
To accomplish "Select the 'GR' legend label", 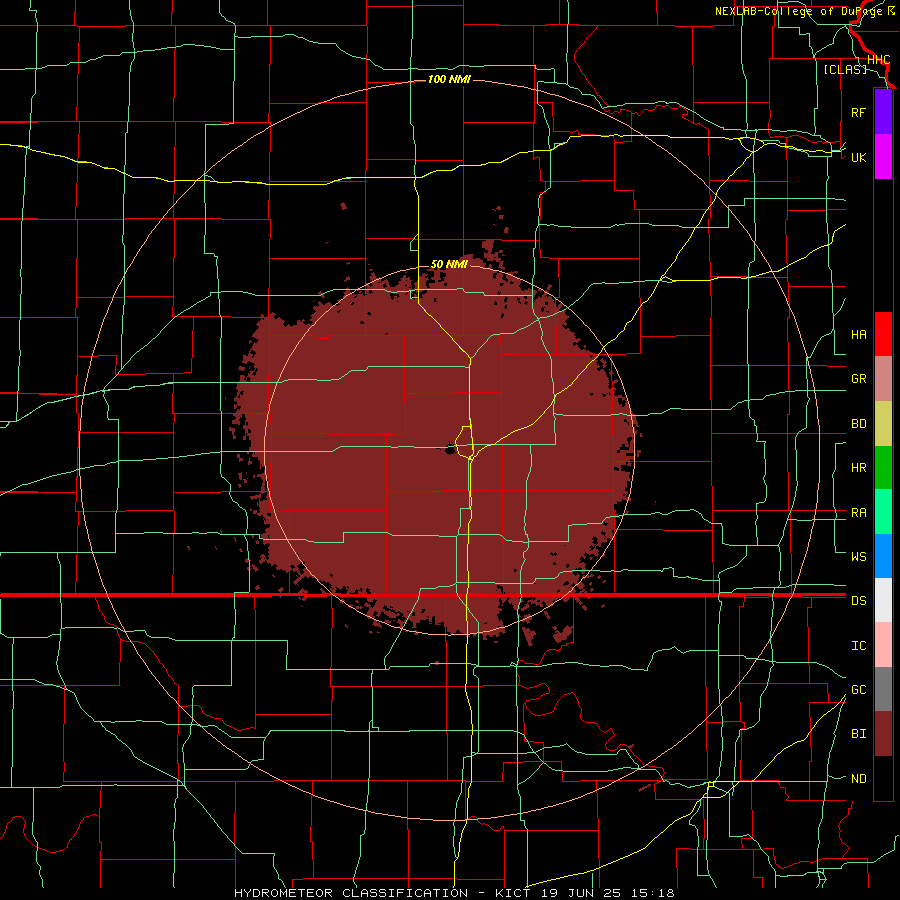I will [x=858, y=379].
